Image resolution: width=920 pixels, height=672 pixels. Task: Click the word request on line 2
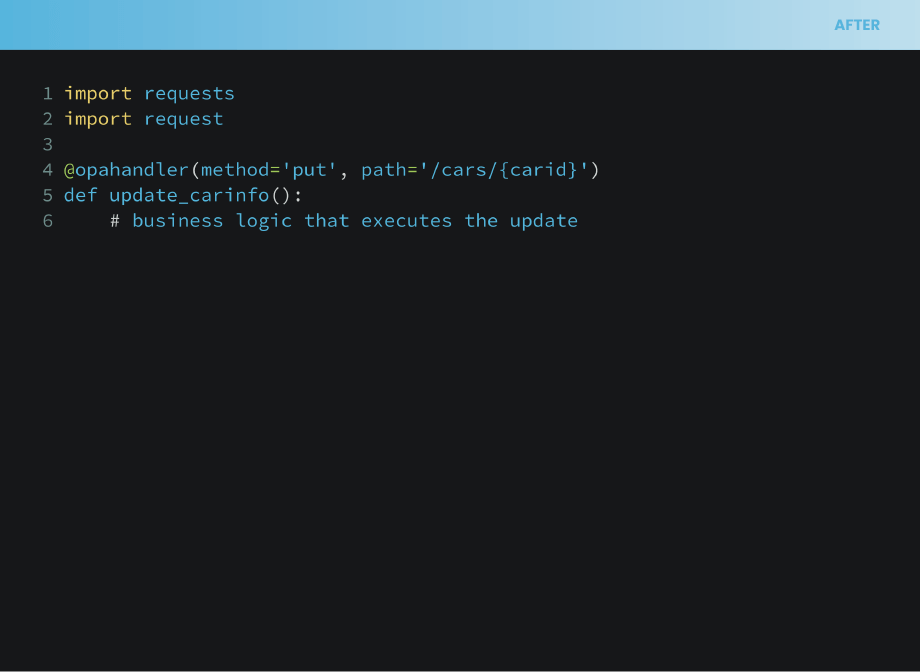point(184,120)
